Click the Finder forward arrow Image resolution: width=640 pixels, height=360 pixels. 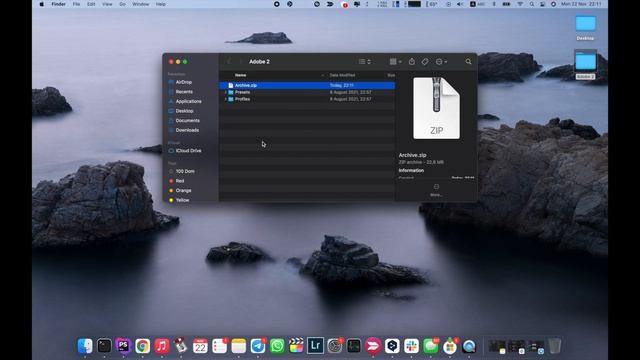240,62
